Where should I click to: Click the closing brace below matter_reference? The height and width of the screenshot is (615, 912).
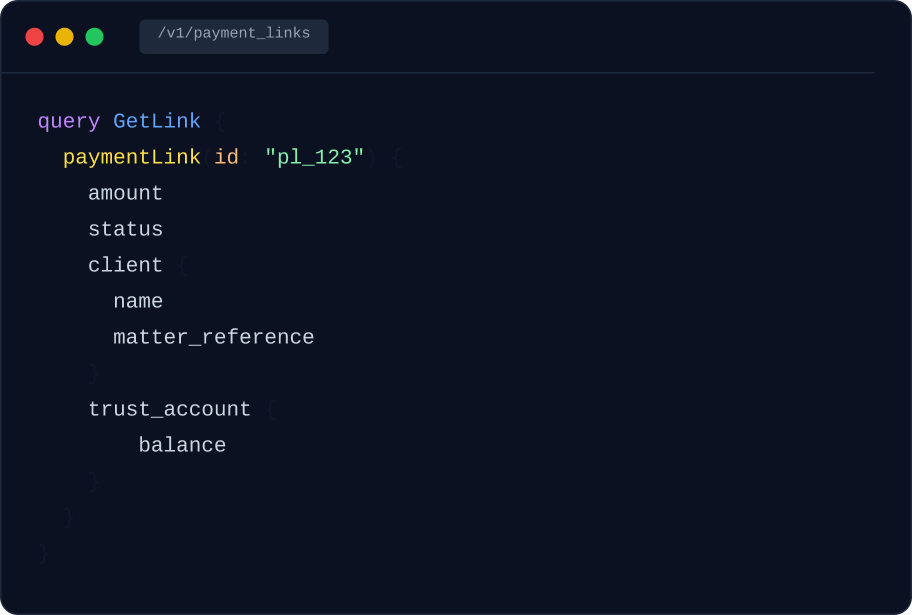[94, 374]
